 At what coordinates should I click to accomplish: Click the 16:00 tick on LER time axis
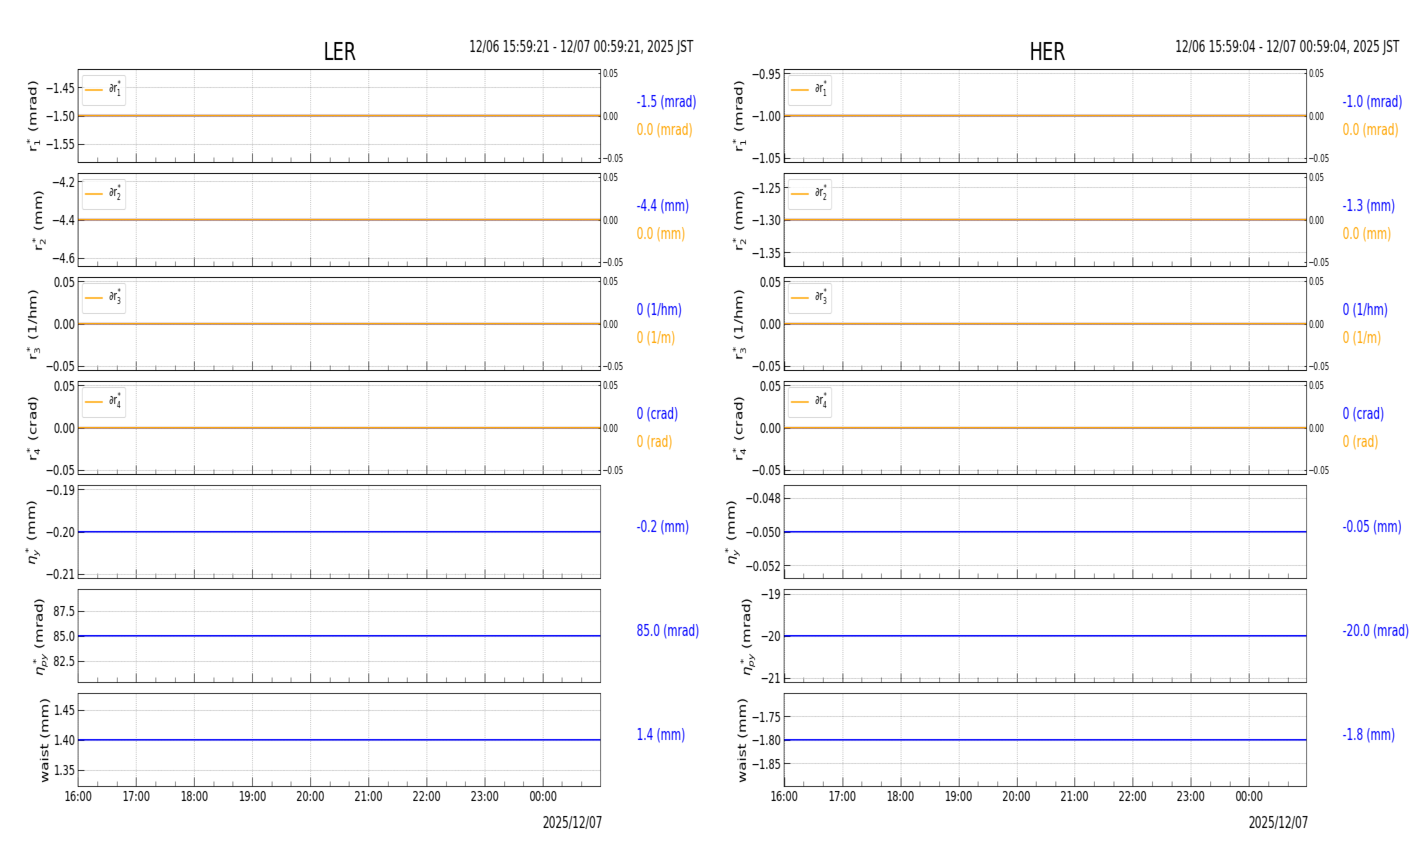78,797
